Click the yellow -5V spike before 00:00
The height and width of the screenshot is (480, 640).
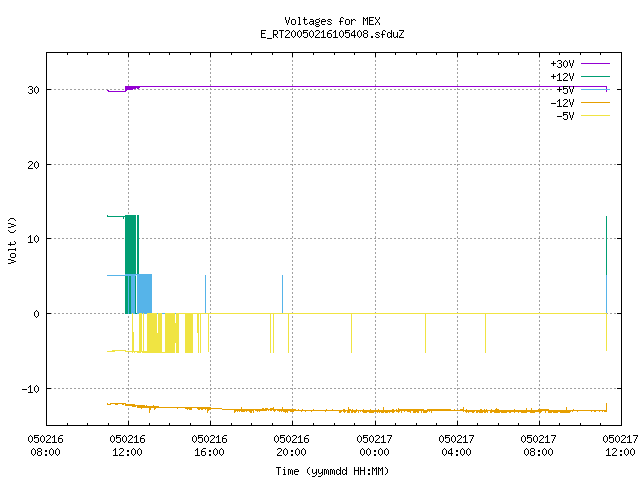(x=351, y=333)
